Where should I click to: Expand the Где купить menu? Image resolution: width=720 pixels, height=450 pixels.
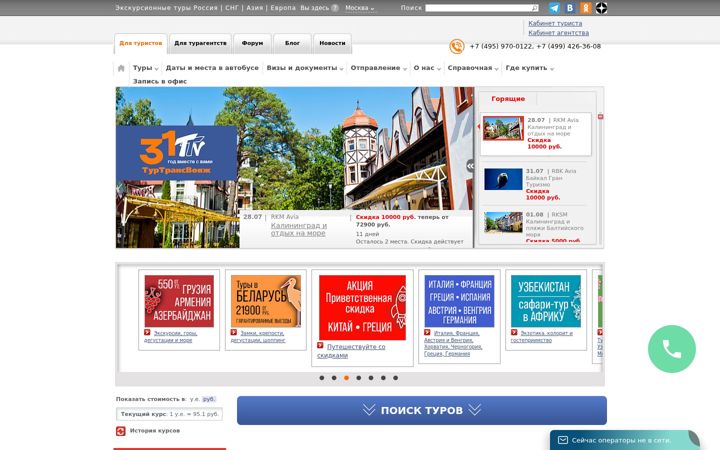[x=529, y=68]
